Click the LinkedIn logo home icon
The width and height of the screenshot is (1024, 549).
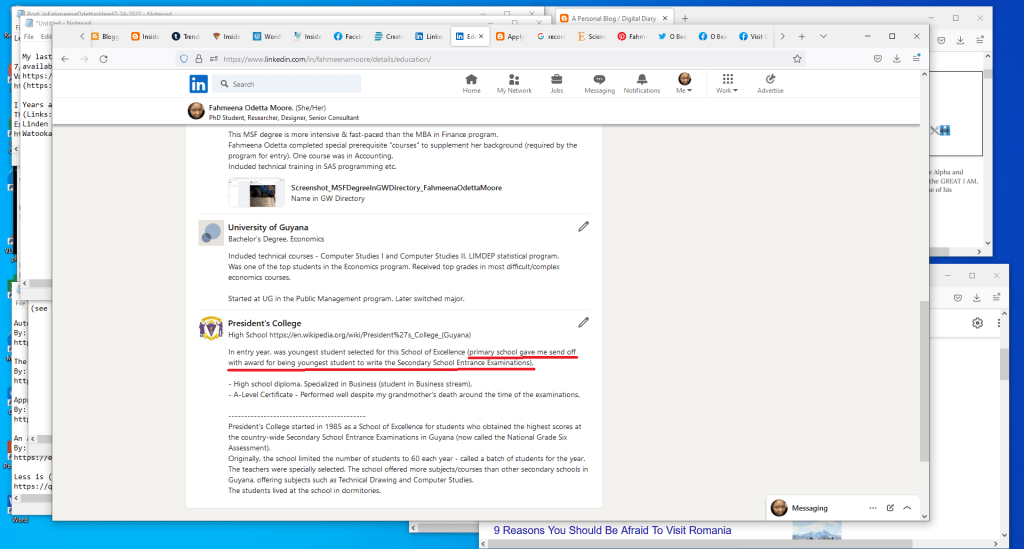pos(200,84)
